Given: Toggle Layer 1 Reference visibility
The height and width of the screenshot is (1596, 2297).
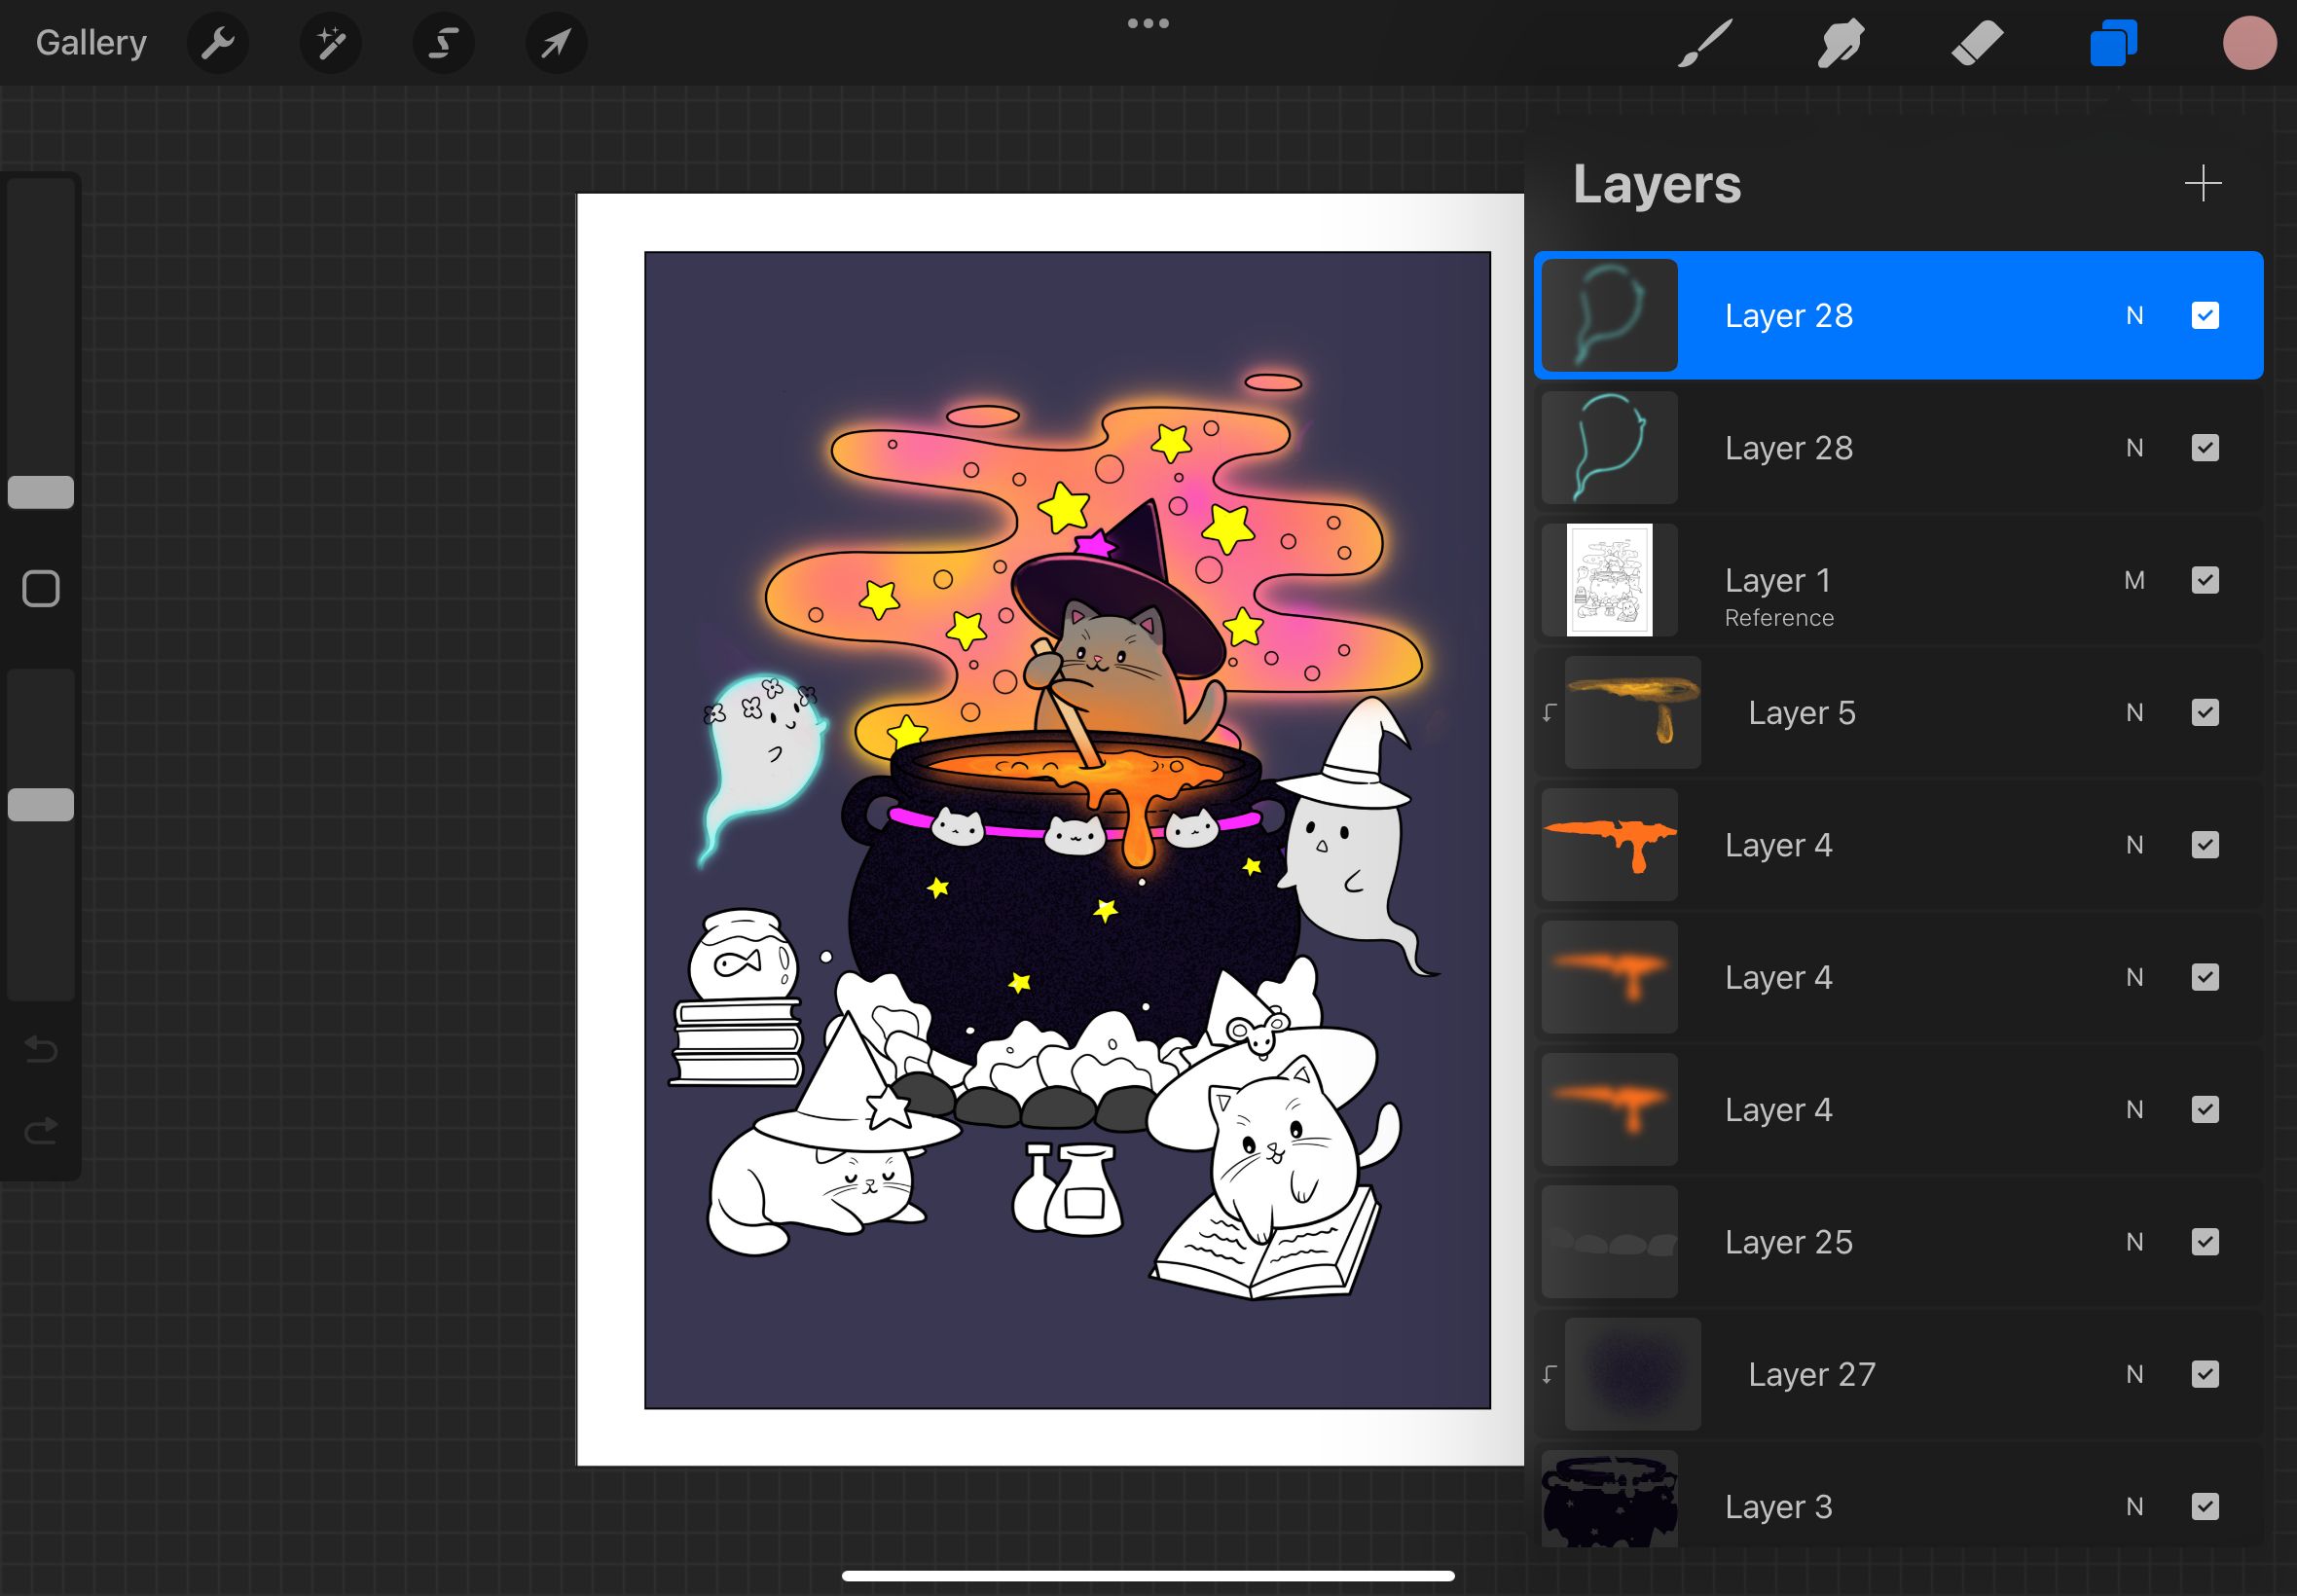Looking at the screenshot, I should (2204, 580).
